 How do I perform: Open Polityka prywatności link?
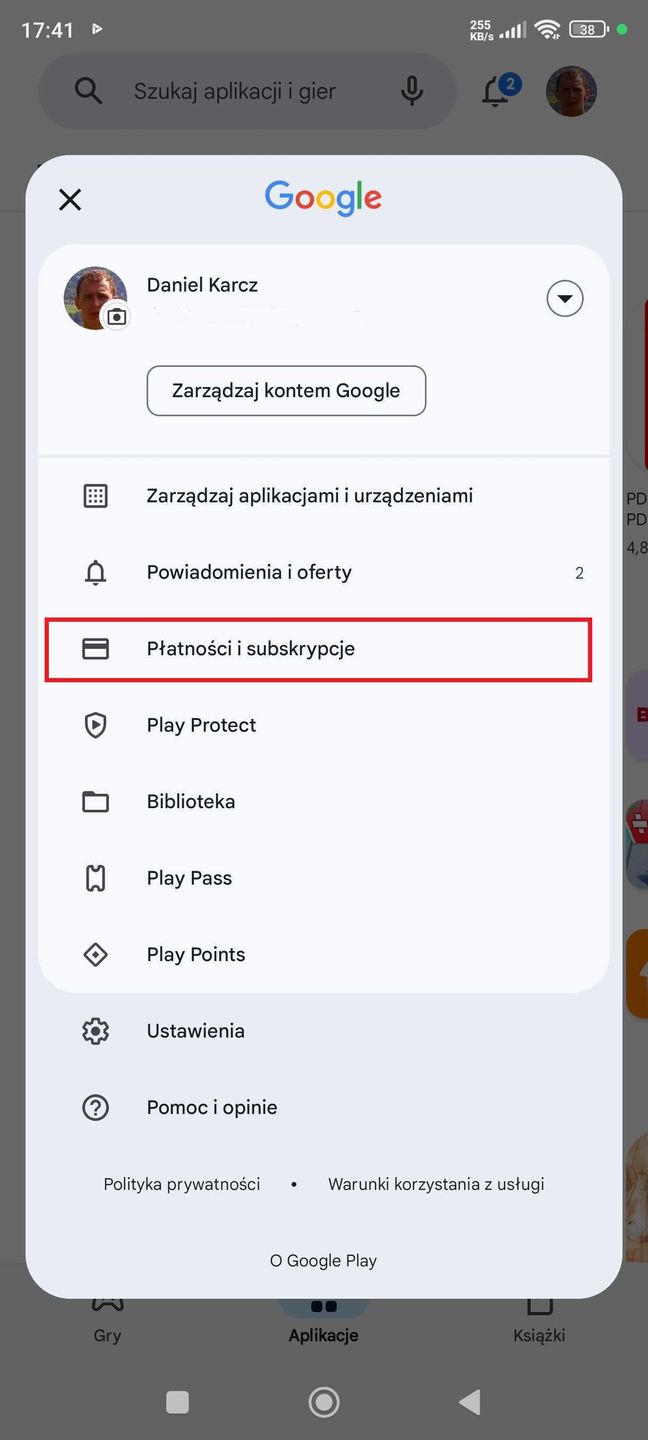(x=182, y=1184)
